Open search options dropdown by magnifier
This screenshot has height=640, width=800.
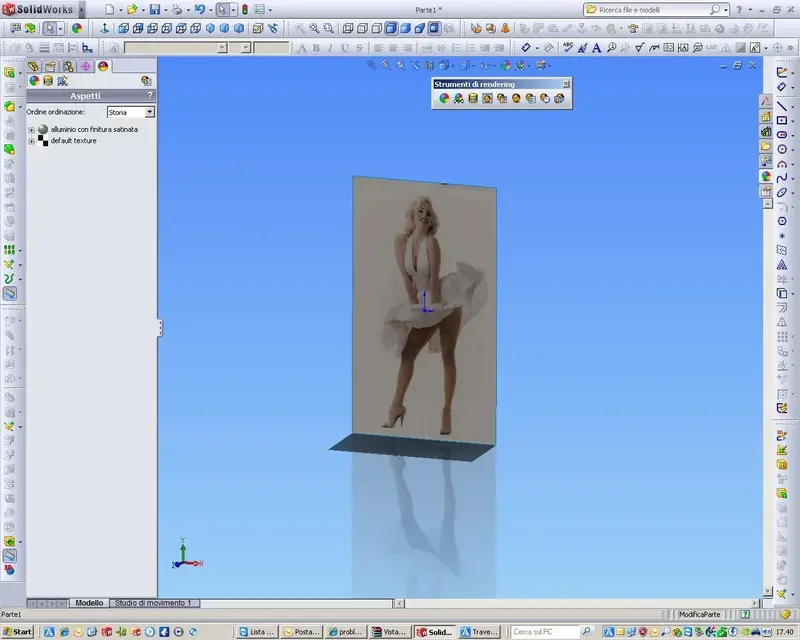[x=726, y=10]
